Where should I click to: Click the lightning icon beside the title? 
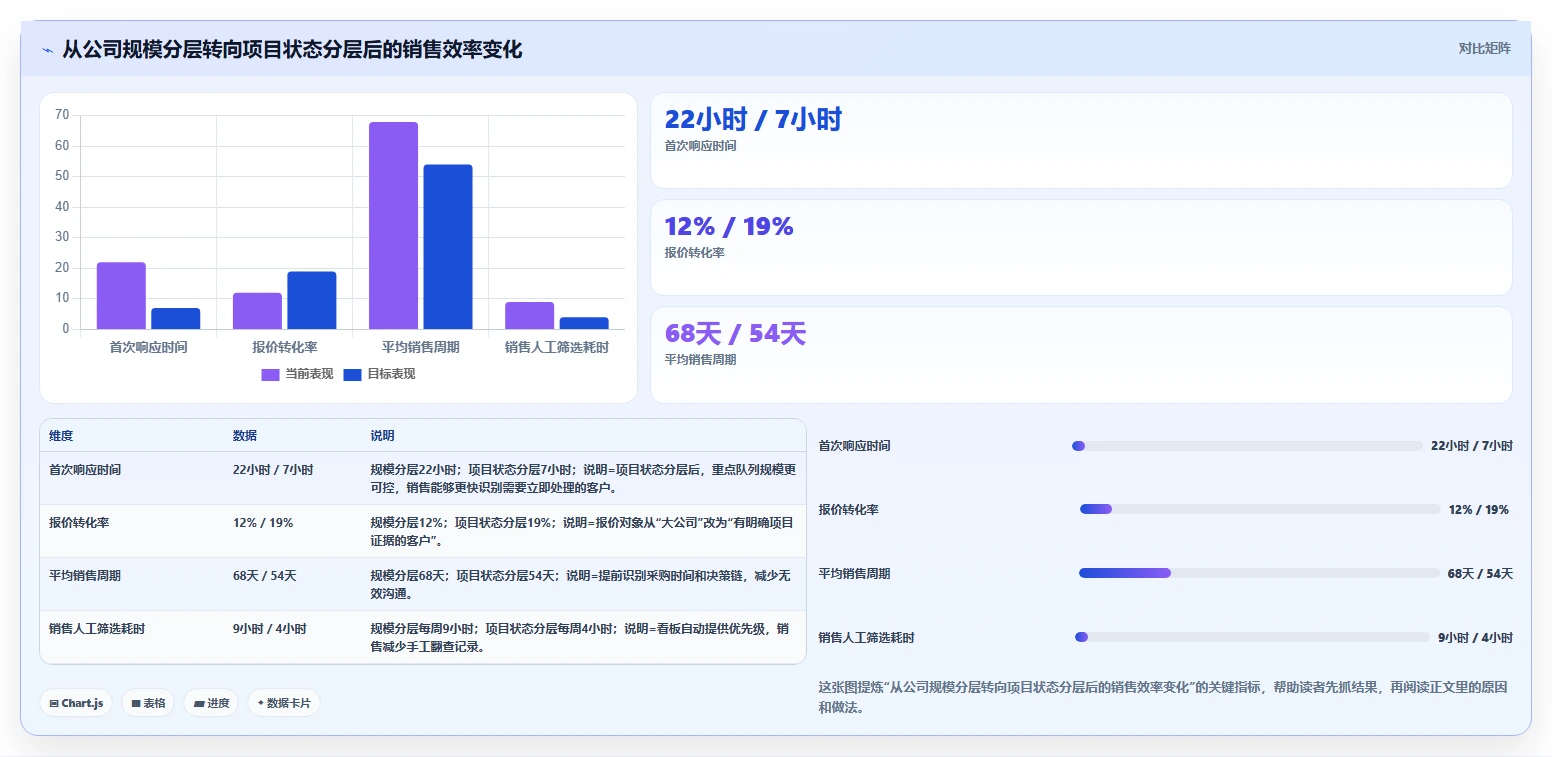click(x=48, y=50)
